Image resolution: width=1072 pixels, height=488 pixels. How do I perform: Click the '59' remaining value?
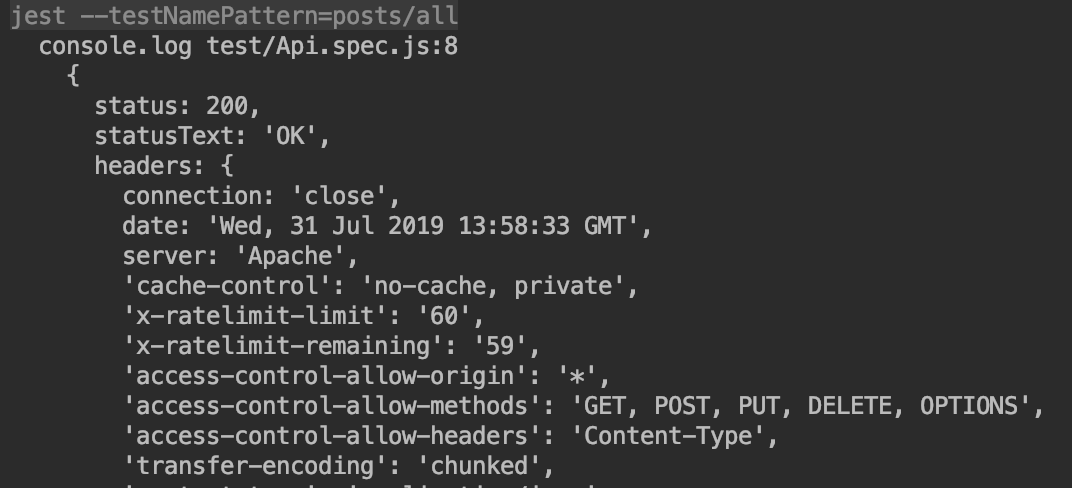click(x=500, y=346)
